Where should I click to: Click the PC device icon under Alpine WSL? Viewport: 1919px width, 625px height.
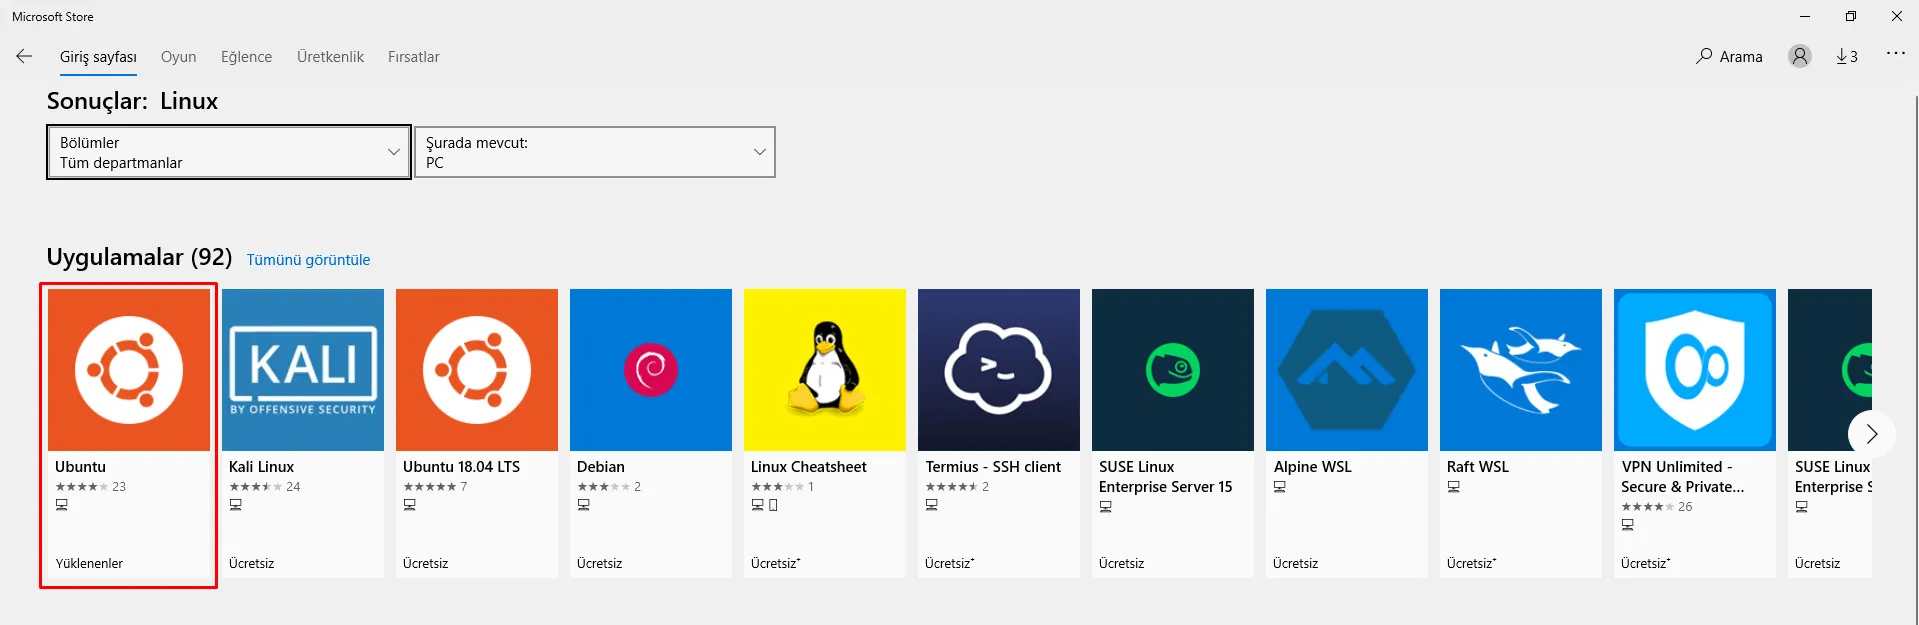pyautogui.click(x=1279, y=487)
